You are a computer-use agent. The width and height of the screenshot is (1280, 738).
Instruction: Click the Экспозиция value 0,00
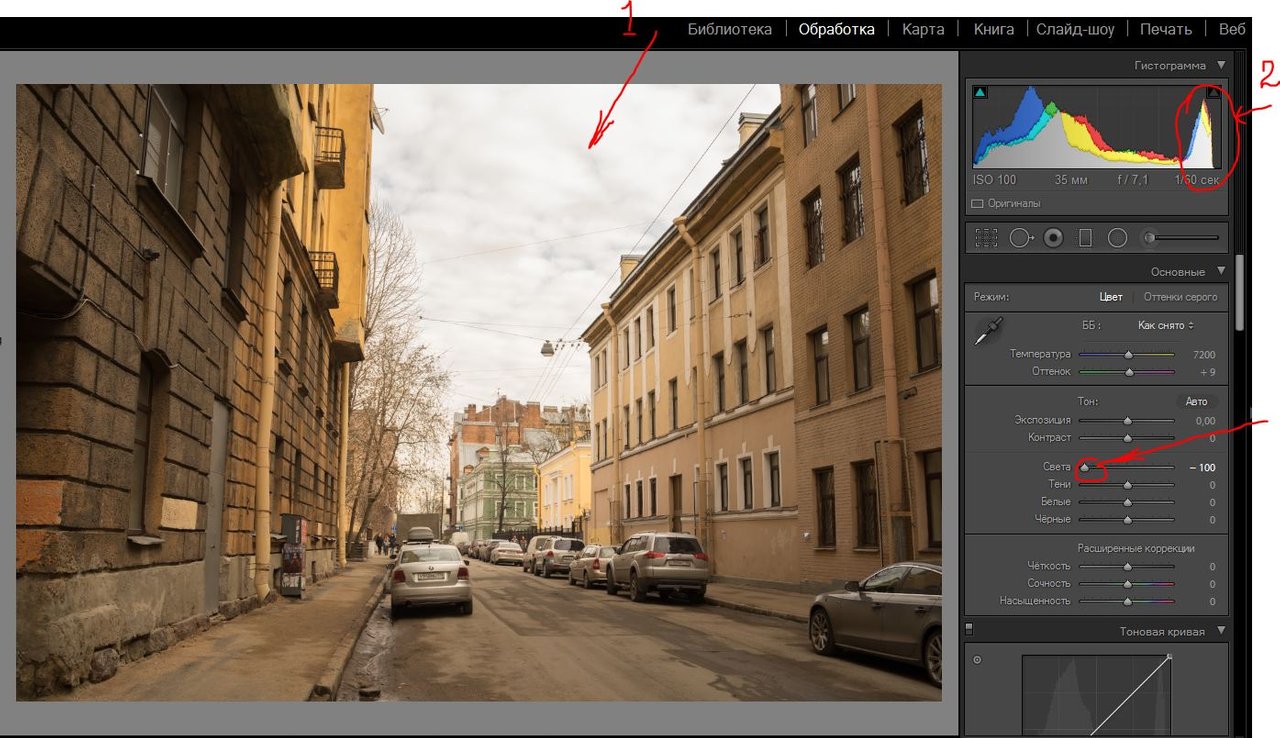click(1205, 421)
